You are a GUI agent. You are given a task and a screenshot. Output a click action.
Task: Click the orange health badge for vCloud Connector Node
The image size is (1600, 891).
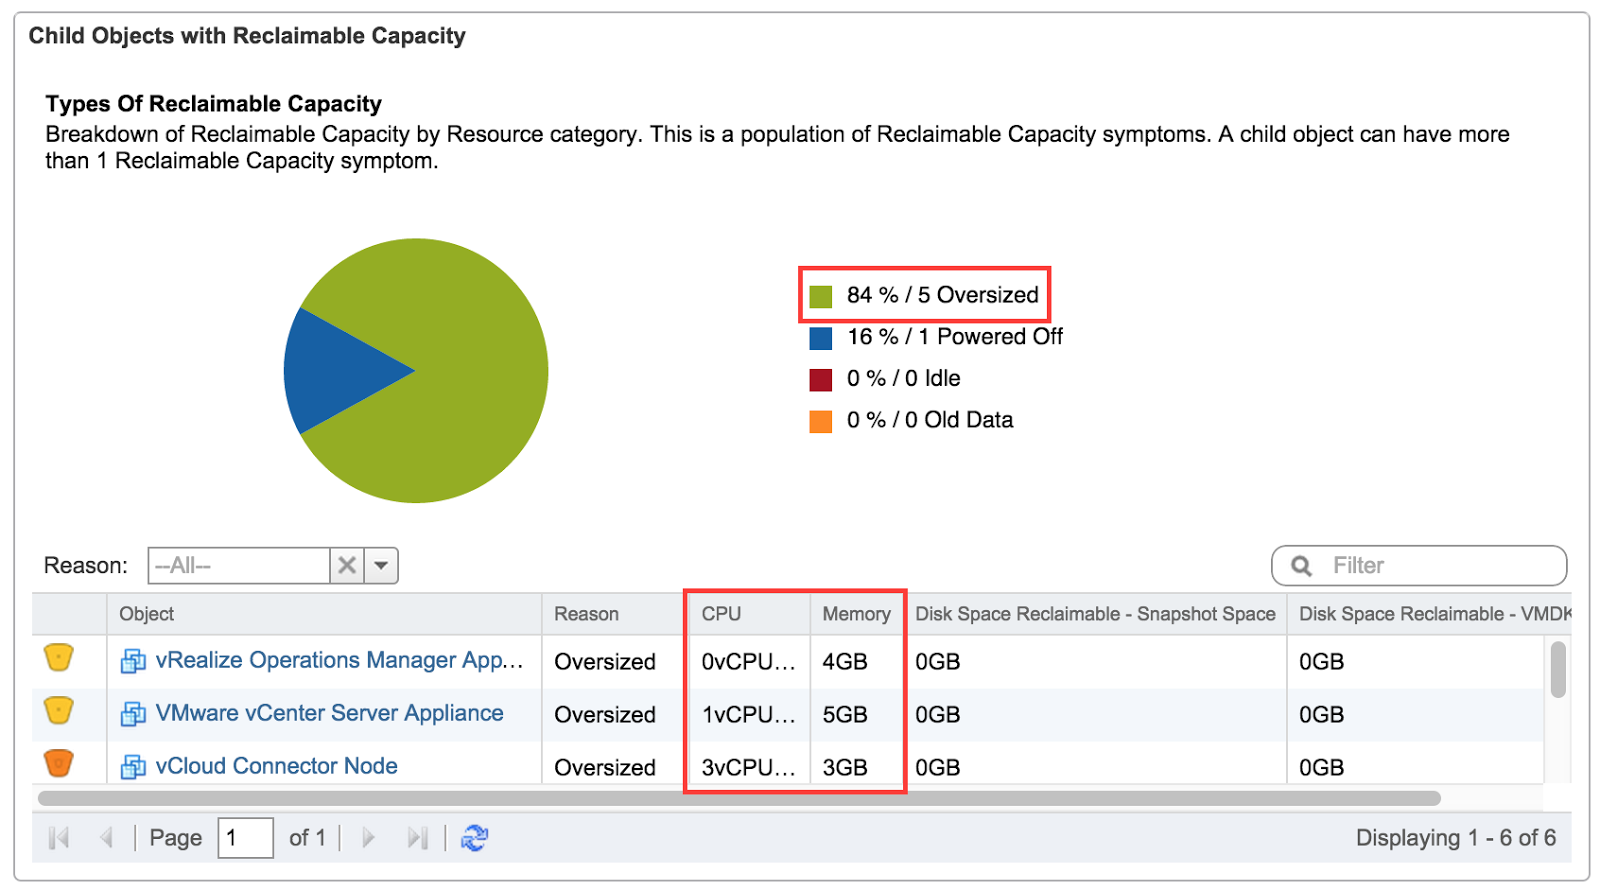[59, 763]
